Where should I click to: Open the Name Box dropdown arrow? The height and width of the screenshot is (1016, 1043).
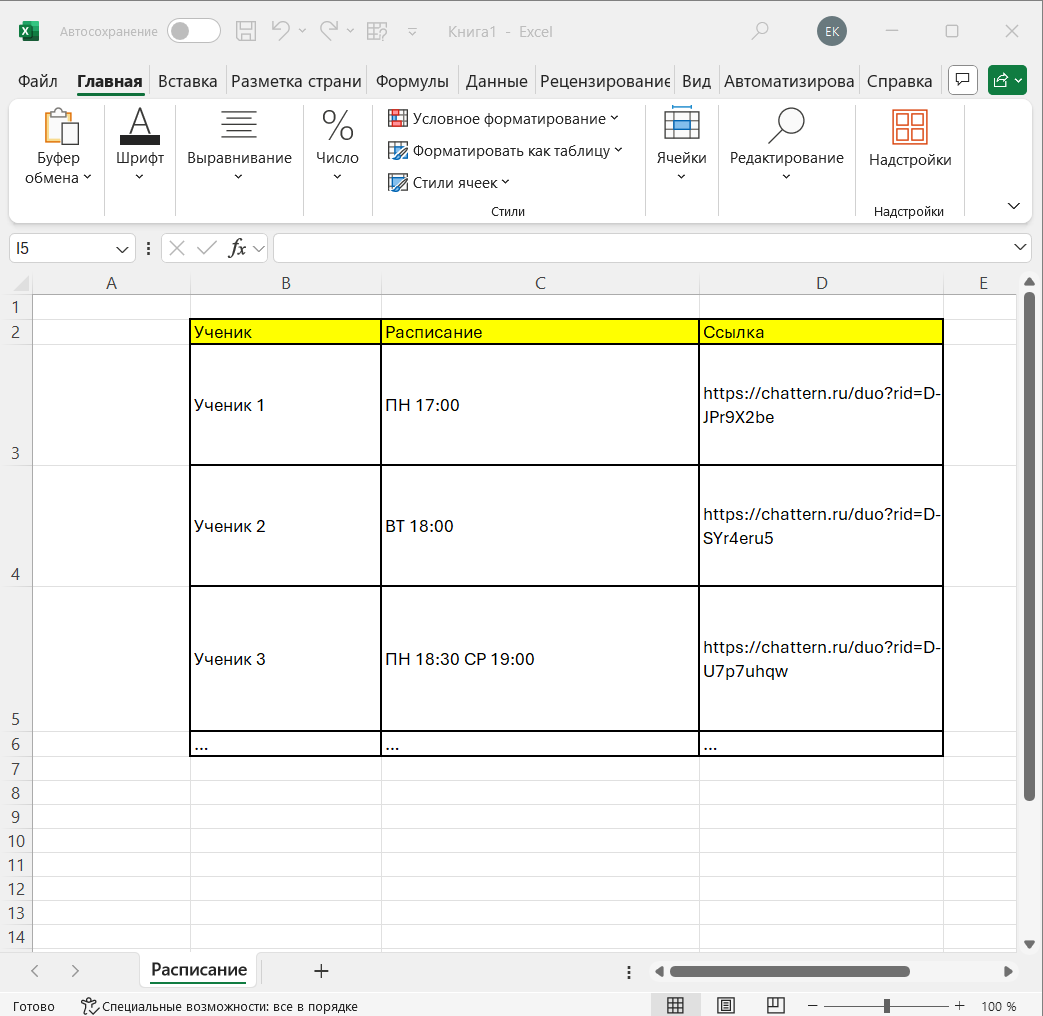click(123, 248)
